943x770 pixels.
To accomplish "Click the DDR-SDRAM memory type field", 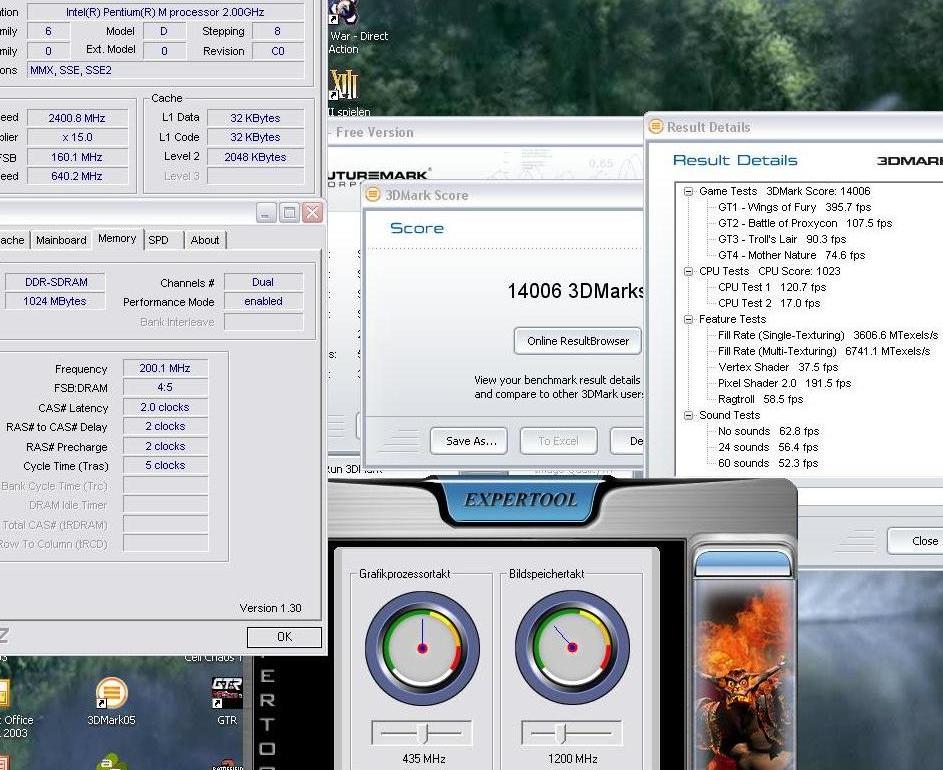I will (55, 282).
